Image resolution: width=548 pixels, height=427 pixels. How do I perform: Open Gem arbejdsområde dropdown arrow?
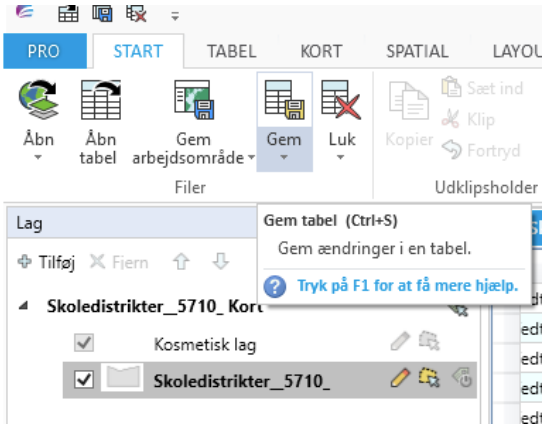251,158
